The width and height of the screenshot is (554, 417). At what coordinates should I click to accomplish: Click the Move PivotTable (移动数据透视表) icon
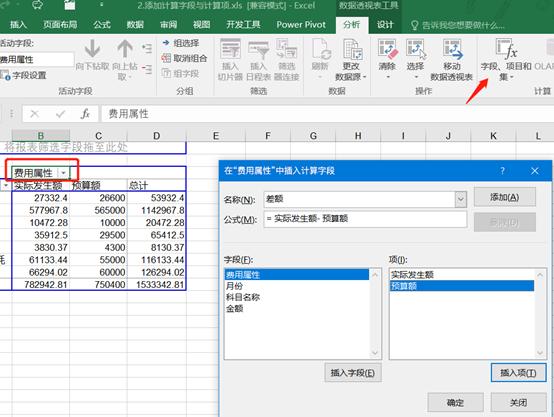tap(452, 49)
